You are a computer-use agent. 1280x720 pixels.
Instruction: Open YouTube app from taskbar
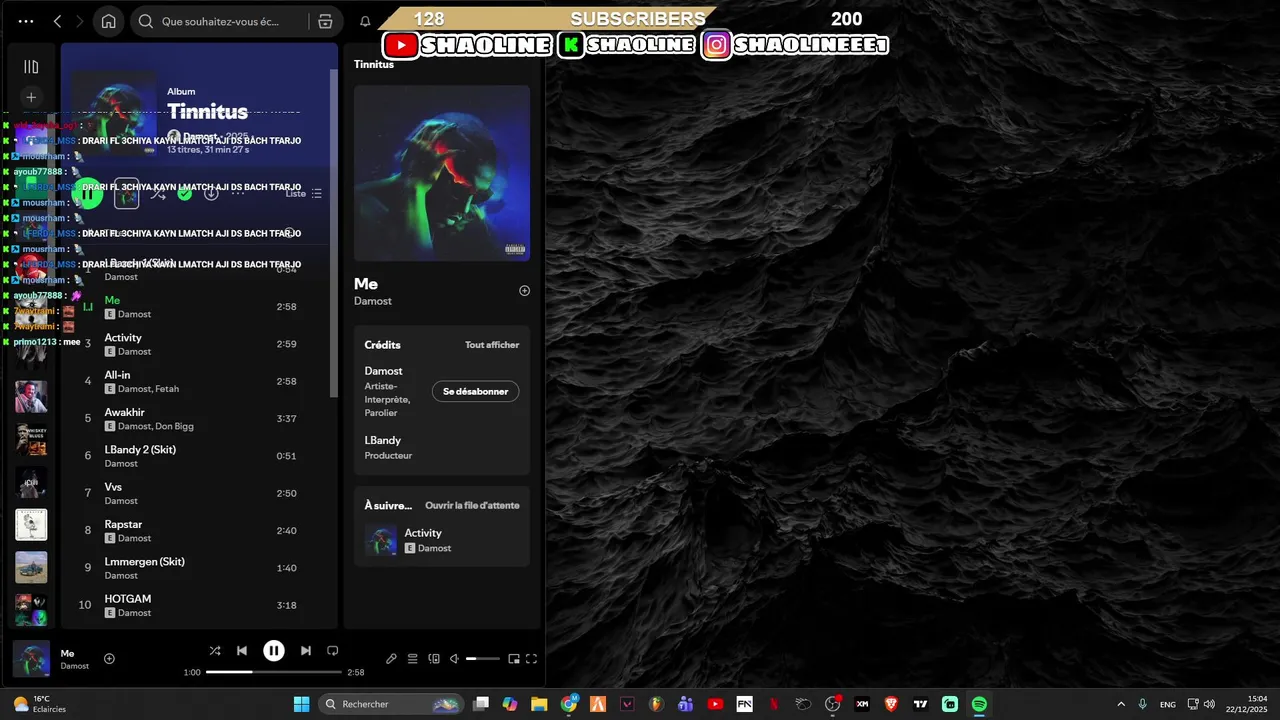715,704
